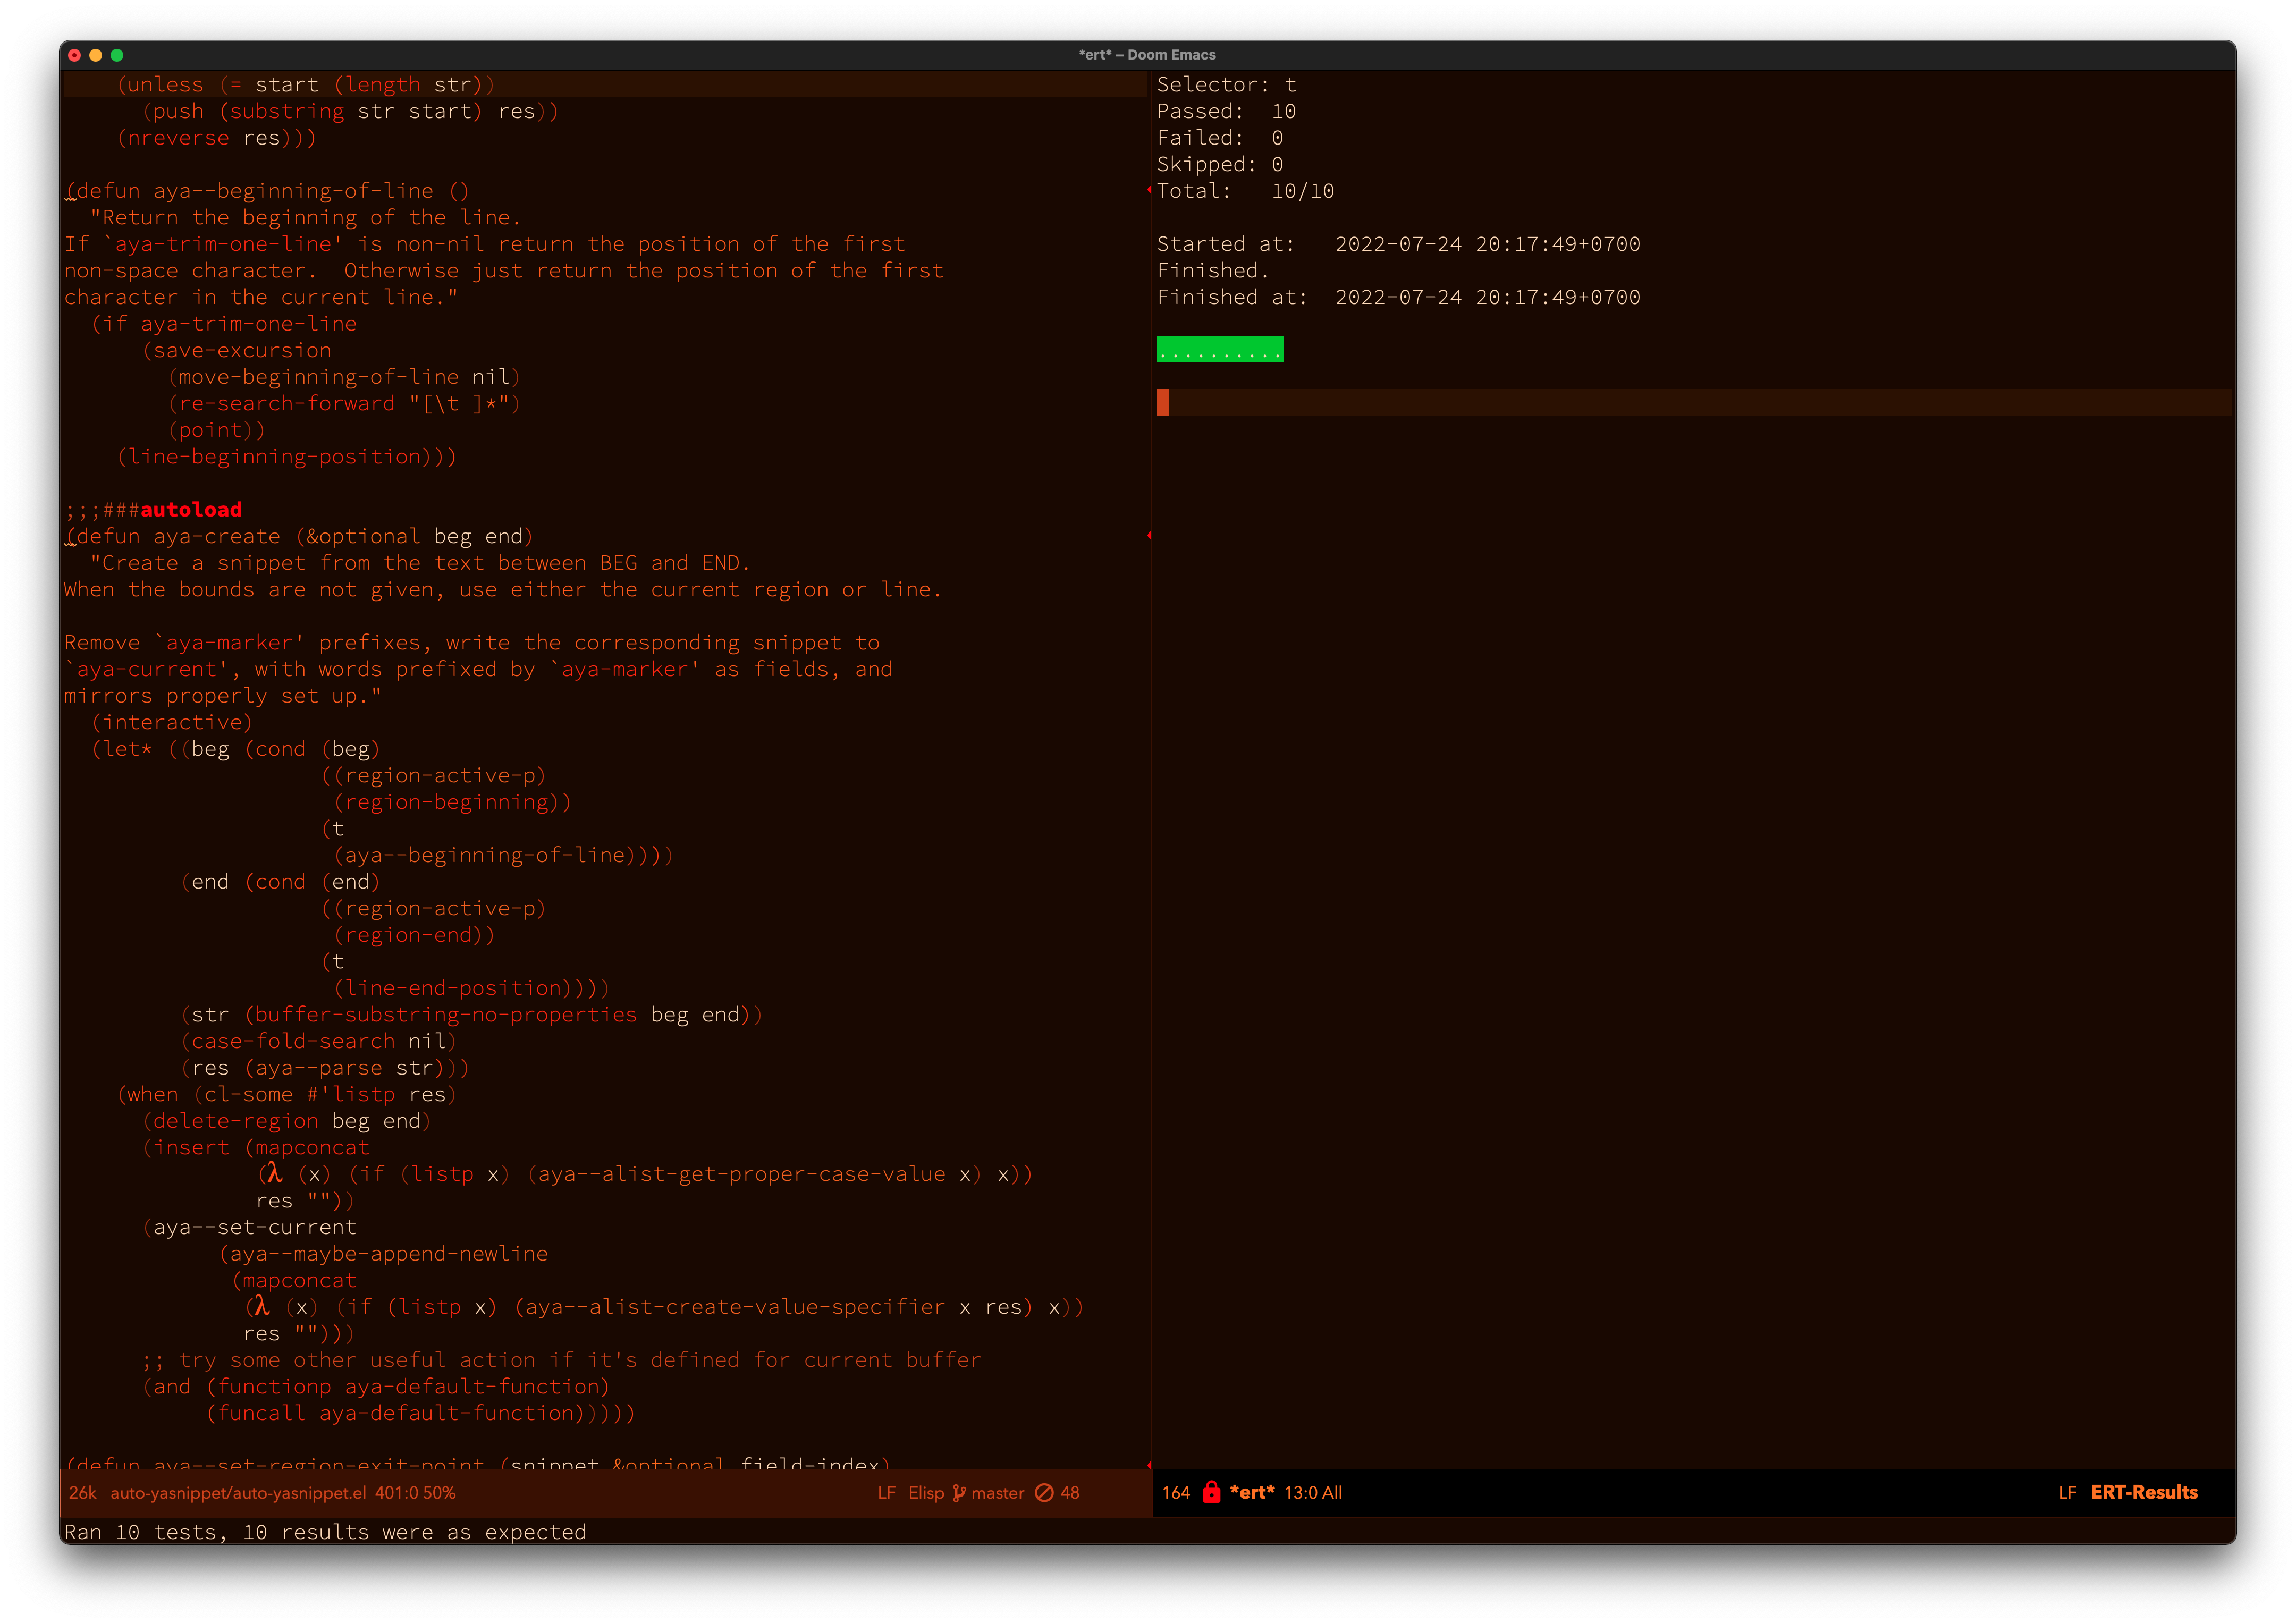Click the 401:0 50% position indicator
This screenshot has width=2296, height=1623.
coord(415,1492)
